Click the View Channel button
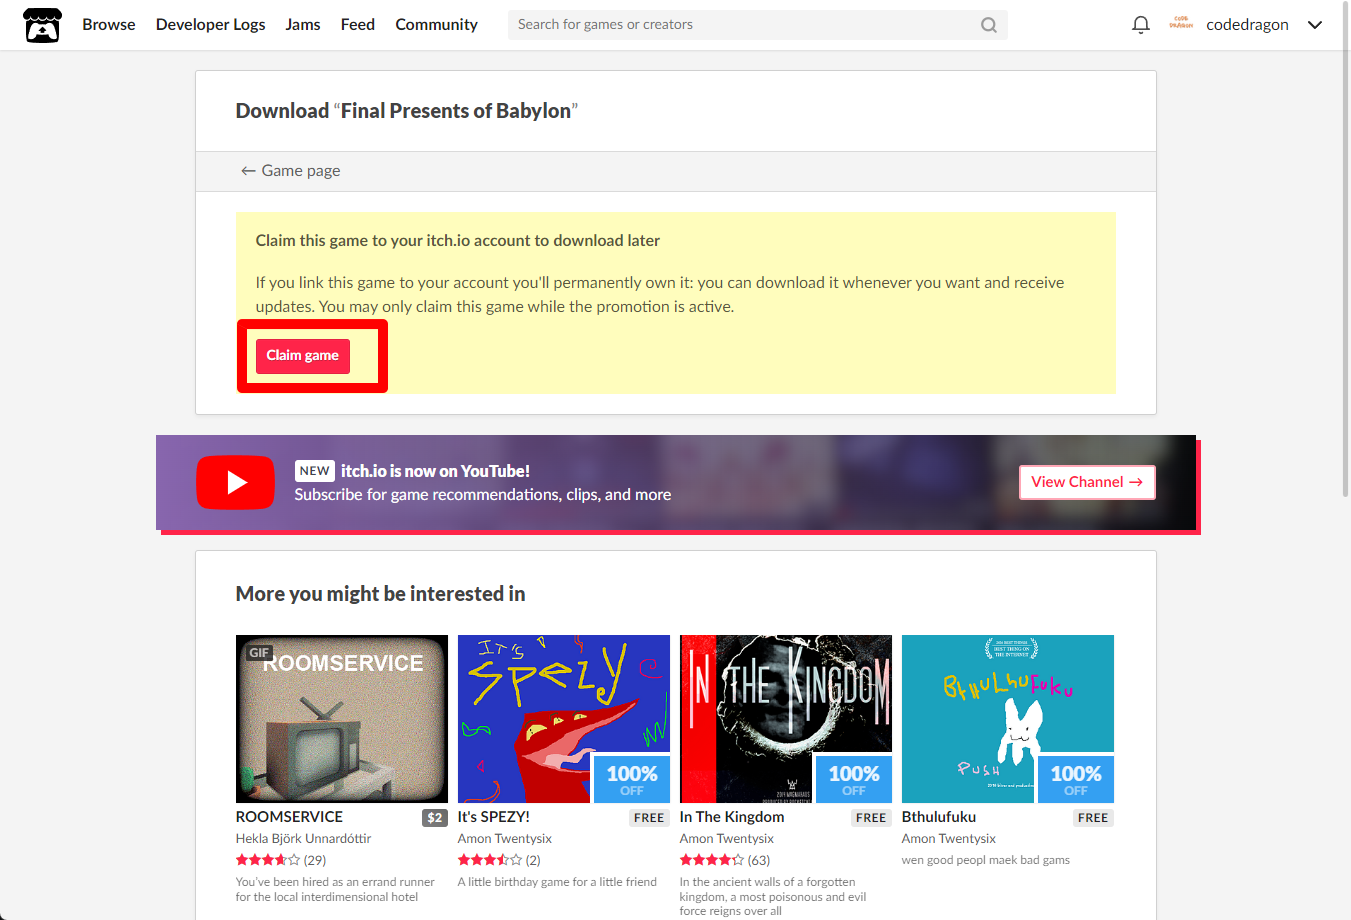This screenshot has height=920, width=1351. click(x=1087, y=482)
